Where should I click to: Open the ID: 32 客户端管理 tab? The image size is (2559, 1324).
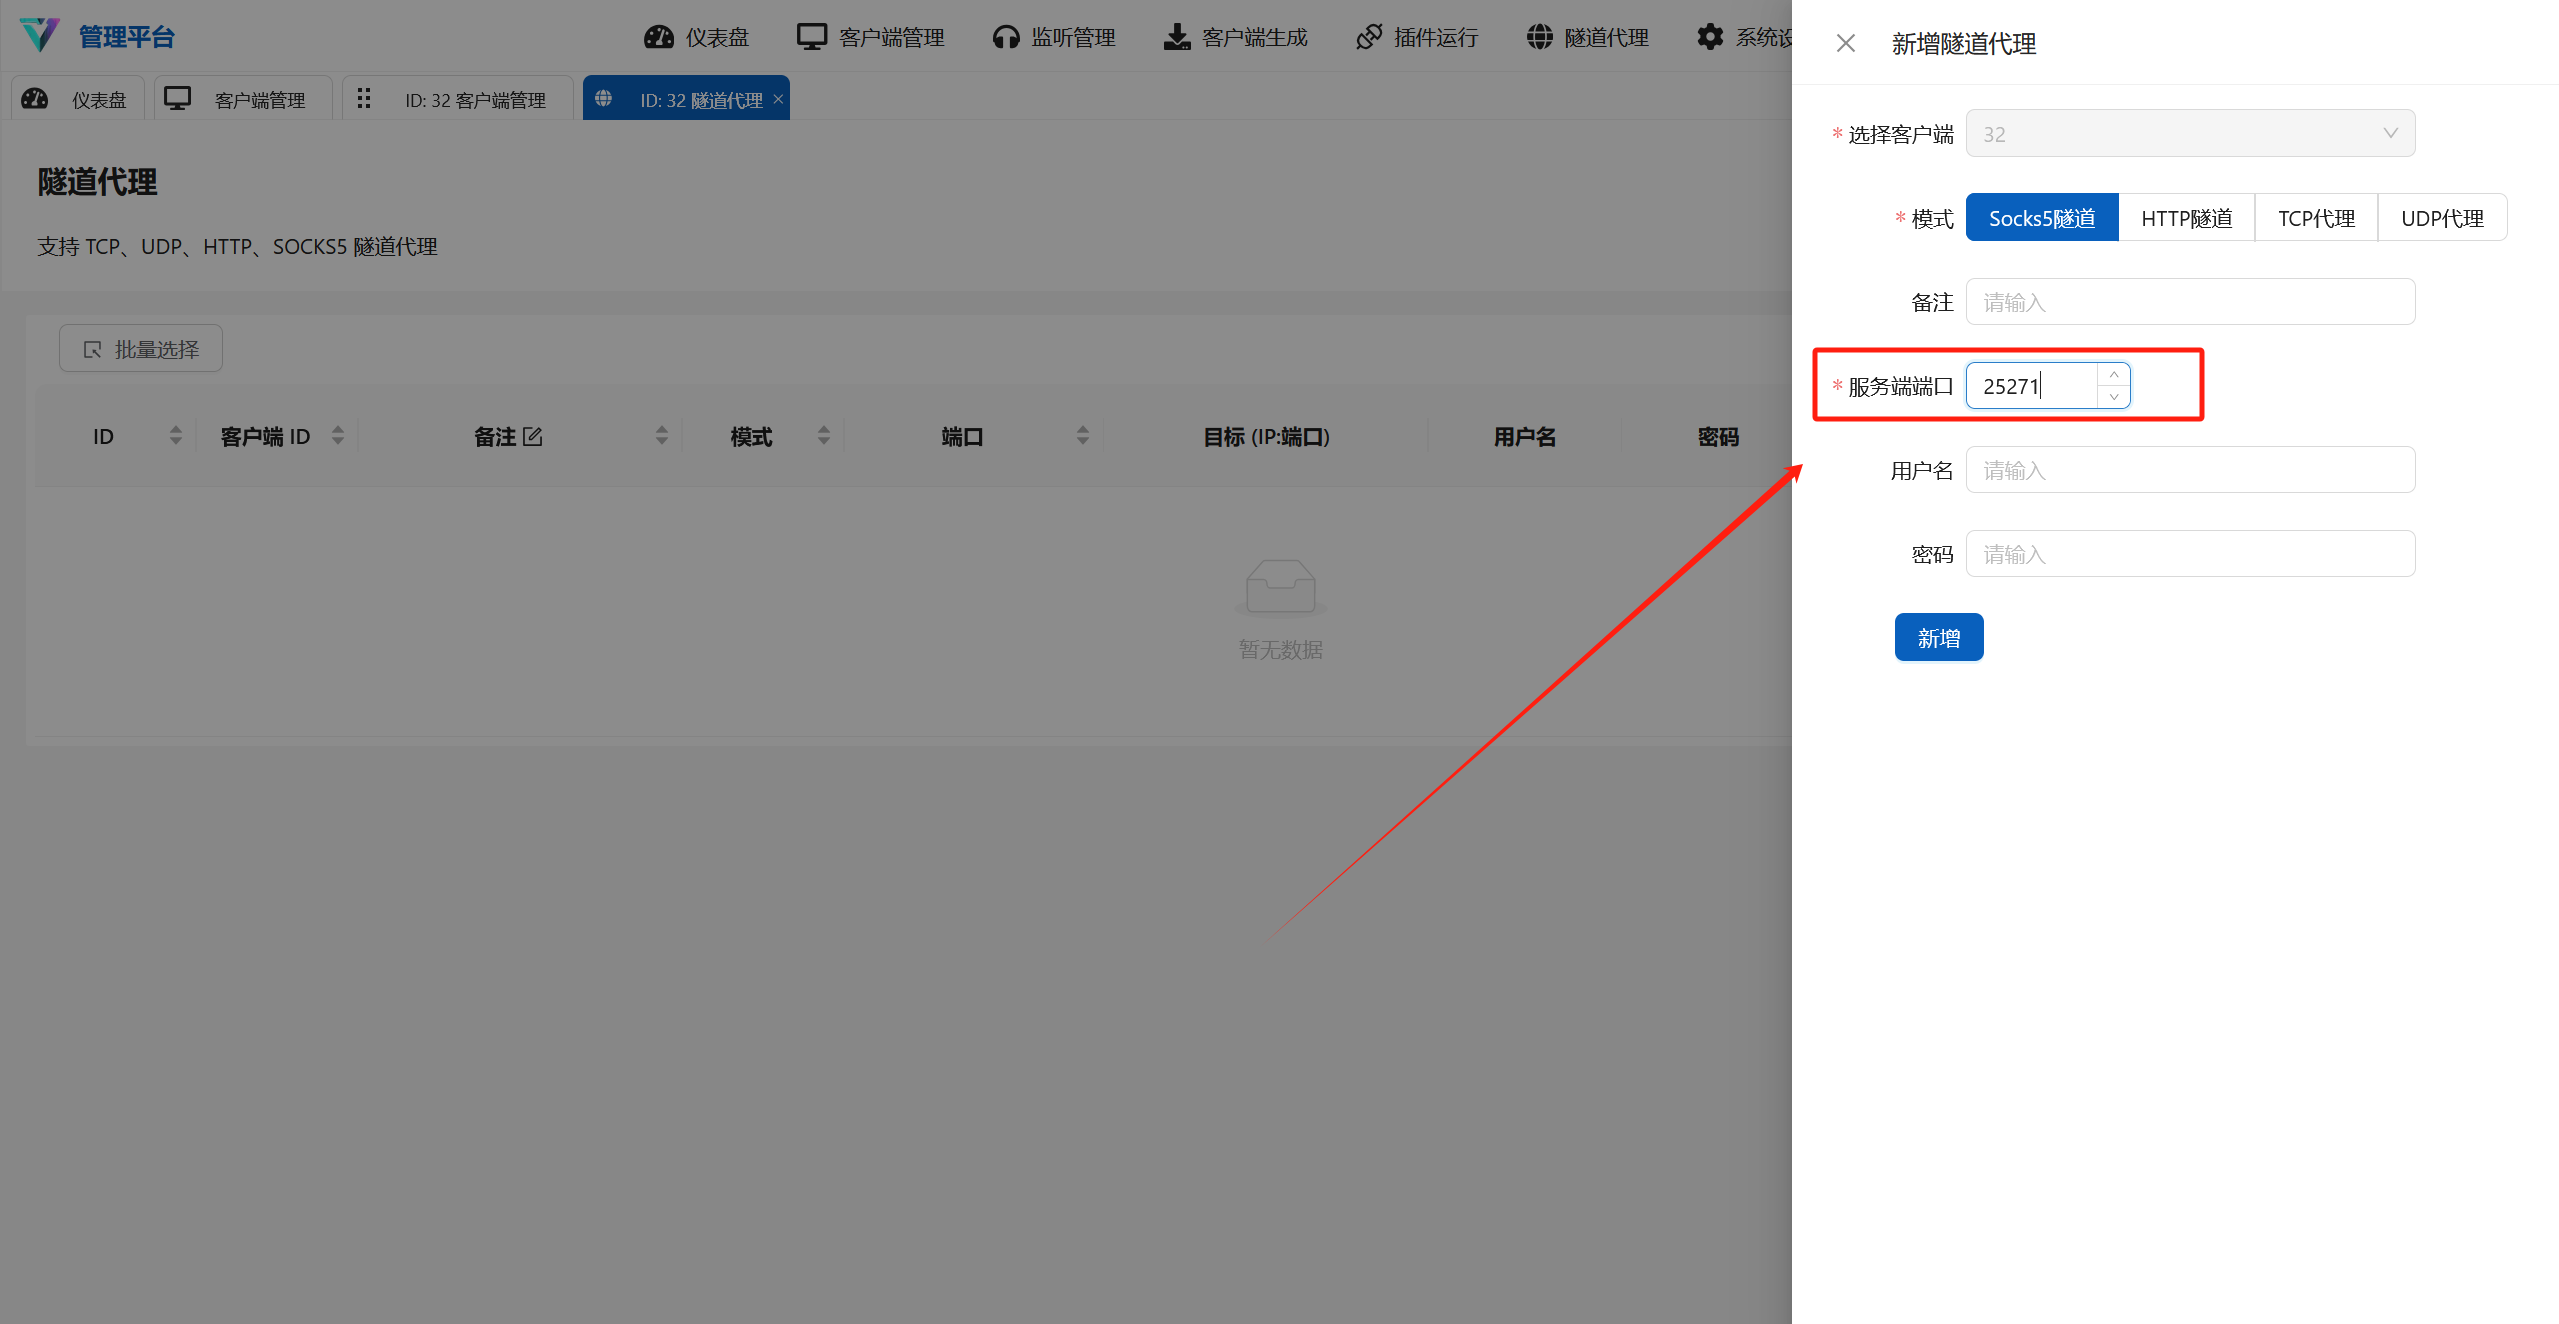(x=457, y=98)
